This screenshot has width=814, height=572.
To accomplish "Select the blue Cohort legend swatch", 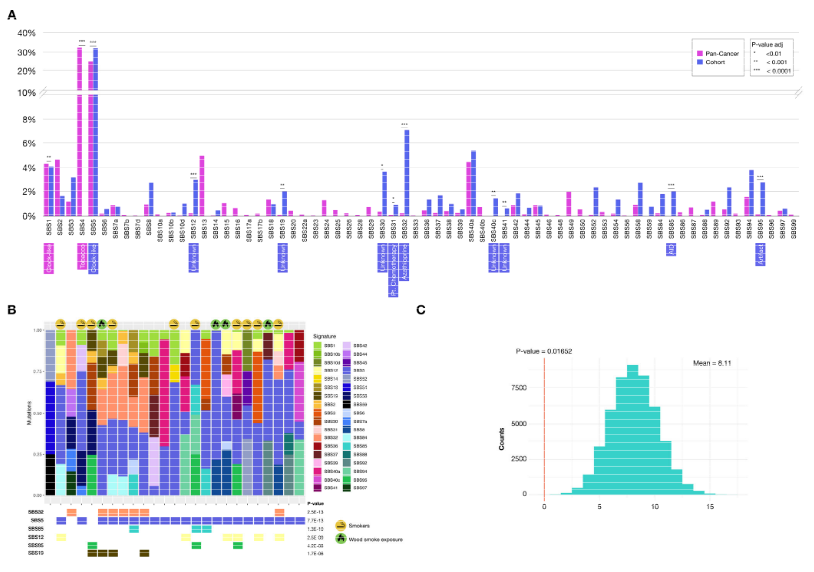I will (x=700, y=62).
